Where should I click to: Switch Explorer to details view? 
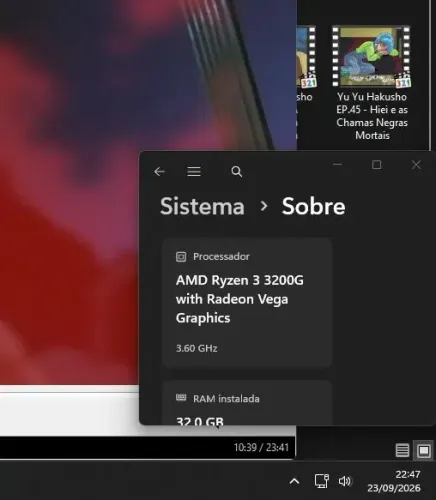(x=402, y=450)
